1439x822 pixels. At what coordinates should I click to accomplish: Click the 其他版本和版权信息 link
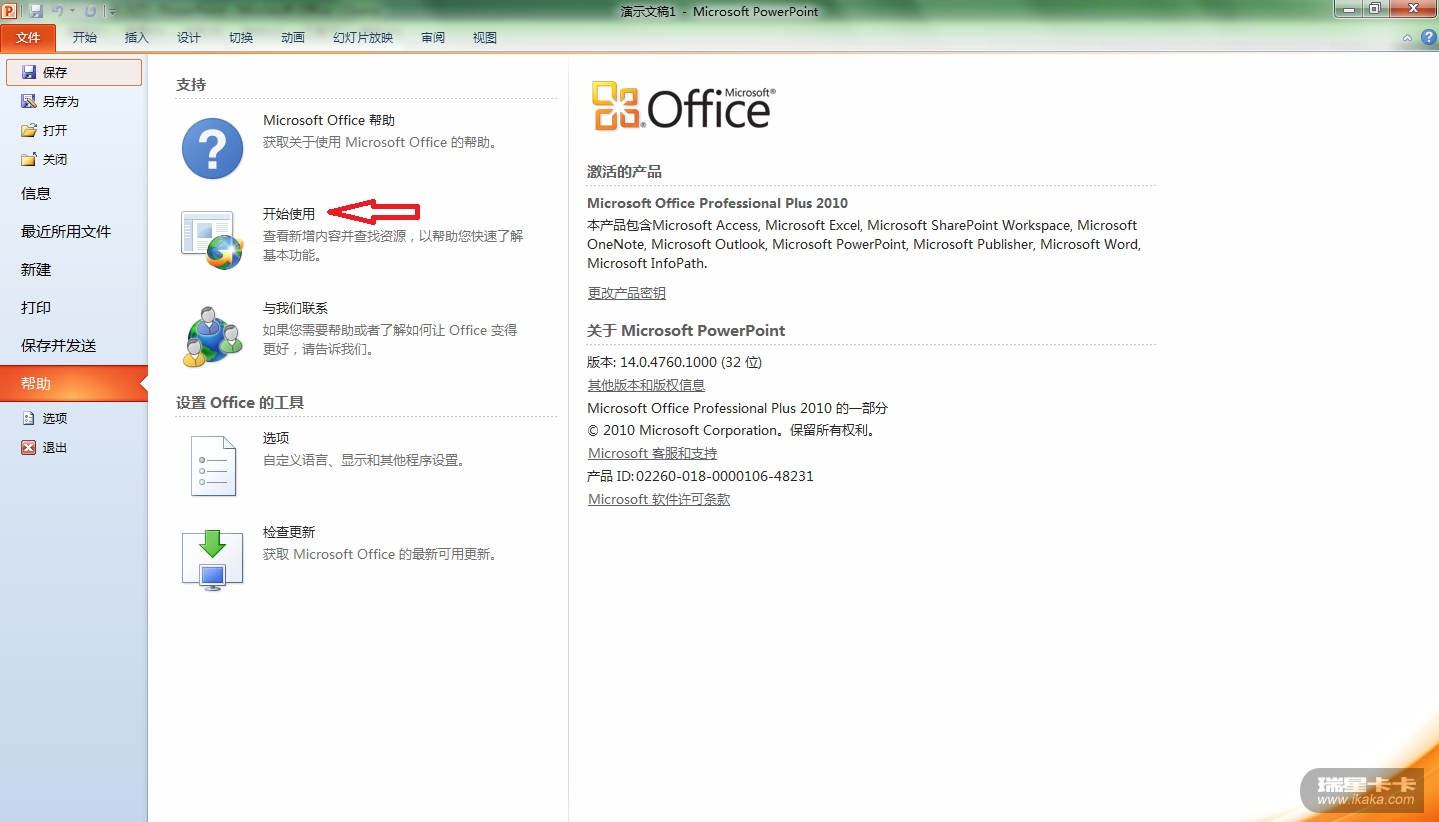[646, 385]
